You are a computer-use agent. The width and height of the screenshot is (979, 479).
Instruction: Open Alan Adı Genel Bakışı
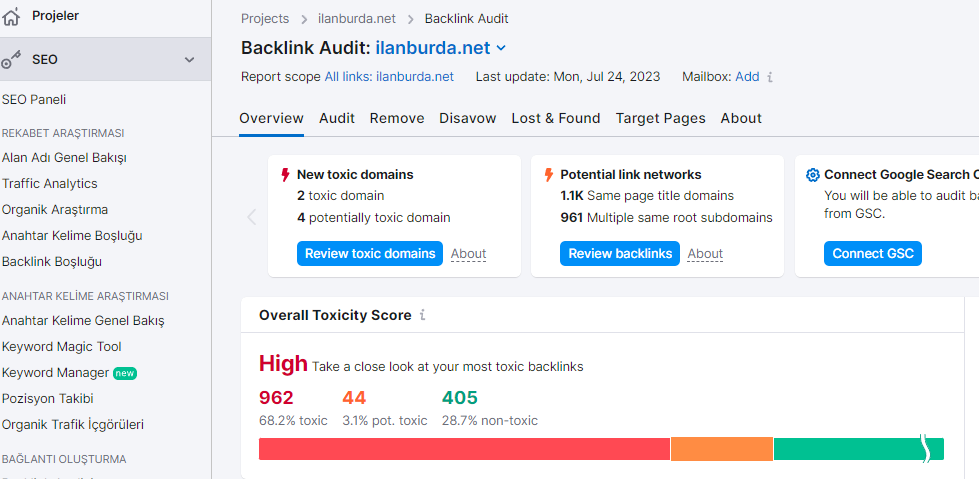point(64,157)
